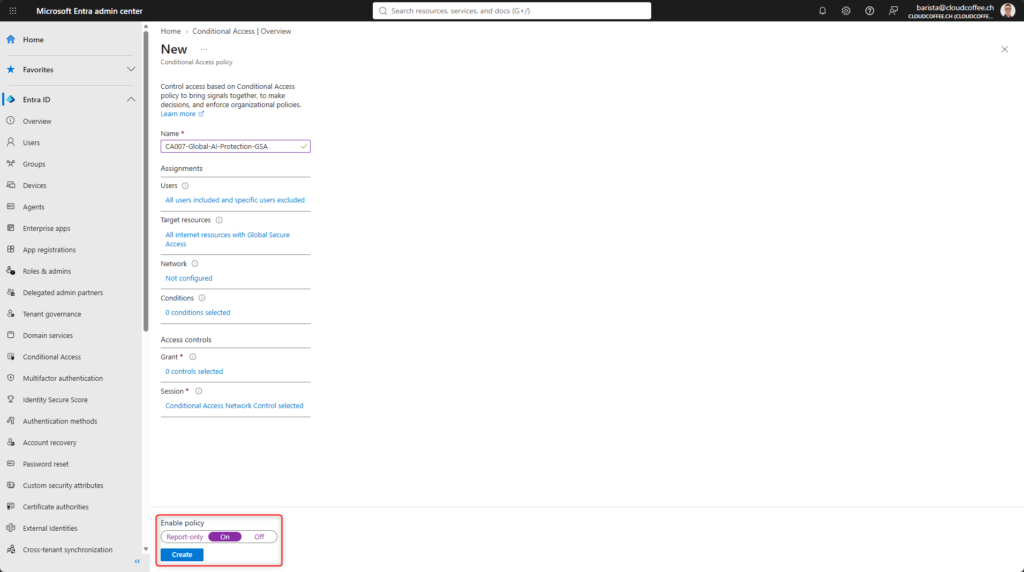Open account profile avatar
The image size is (1024, 572).
point(1007,10)
